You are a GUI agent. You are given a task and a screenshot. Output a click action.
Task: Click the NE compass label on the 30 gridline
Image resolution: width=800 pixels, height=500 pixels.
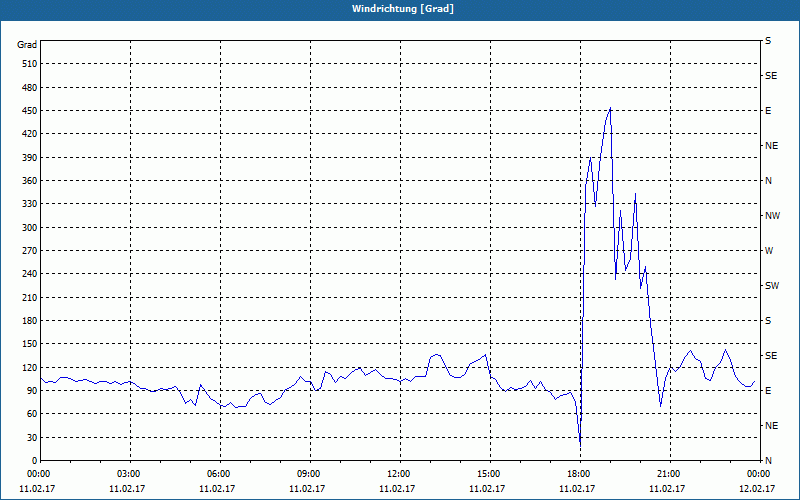[x=771, y=426]
